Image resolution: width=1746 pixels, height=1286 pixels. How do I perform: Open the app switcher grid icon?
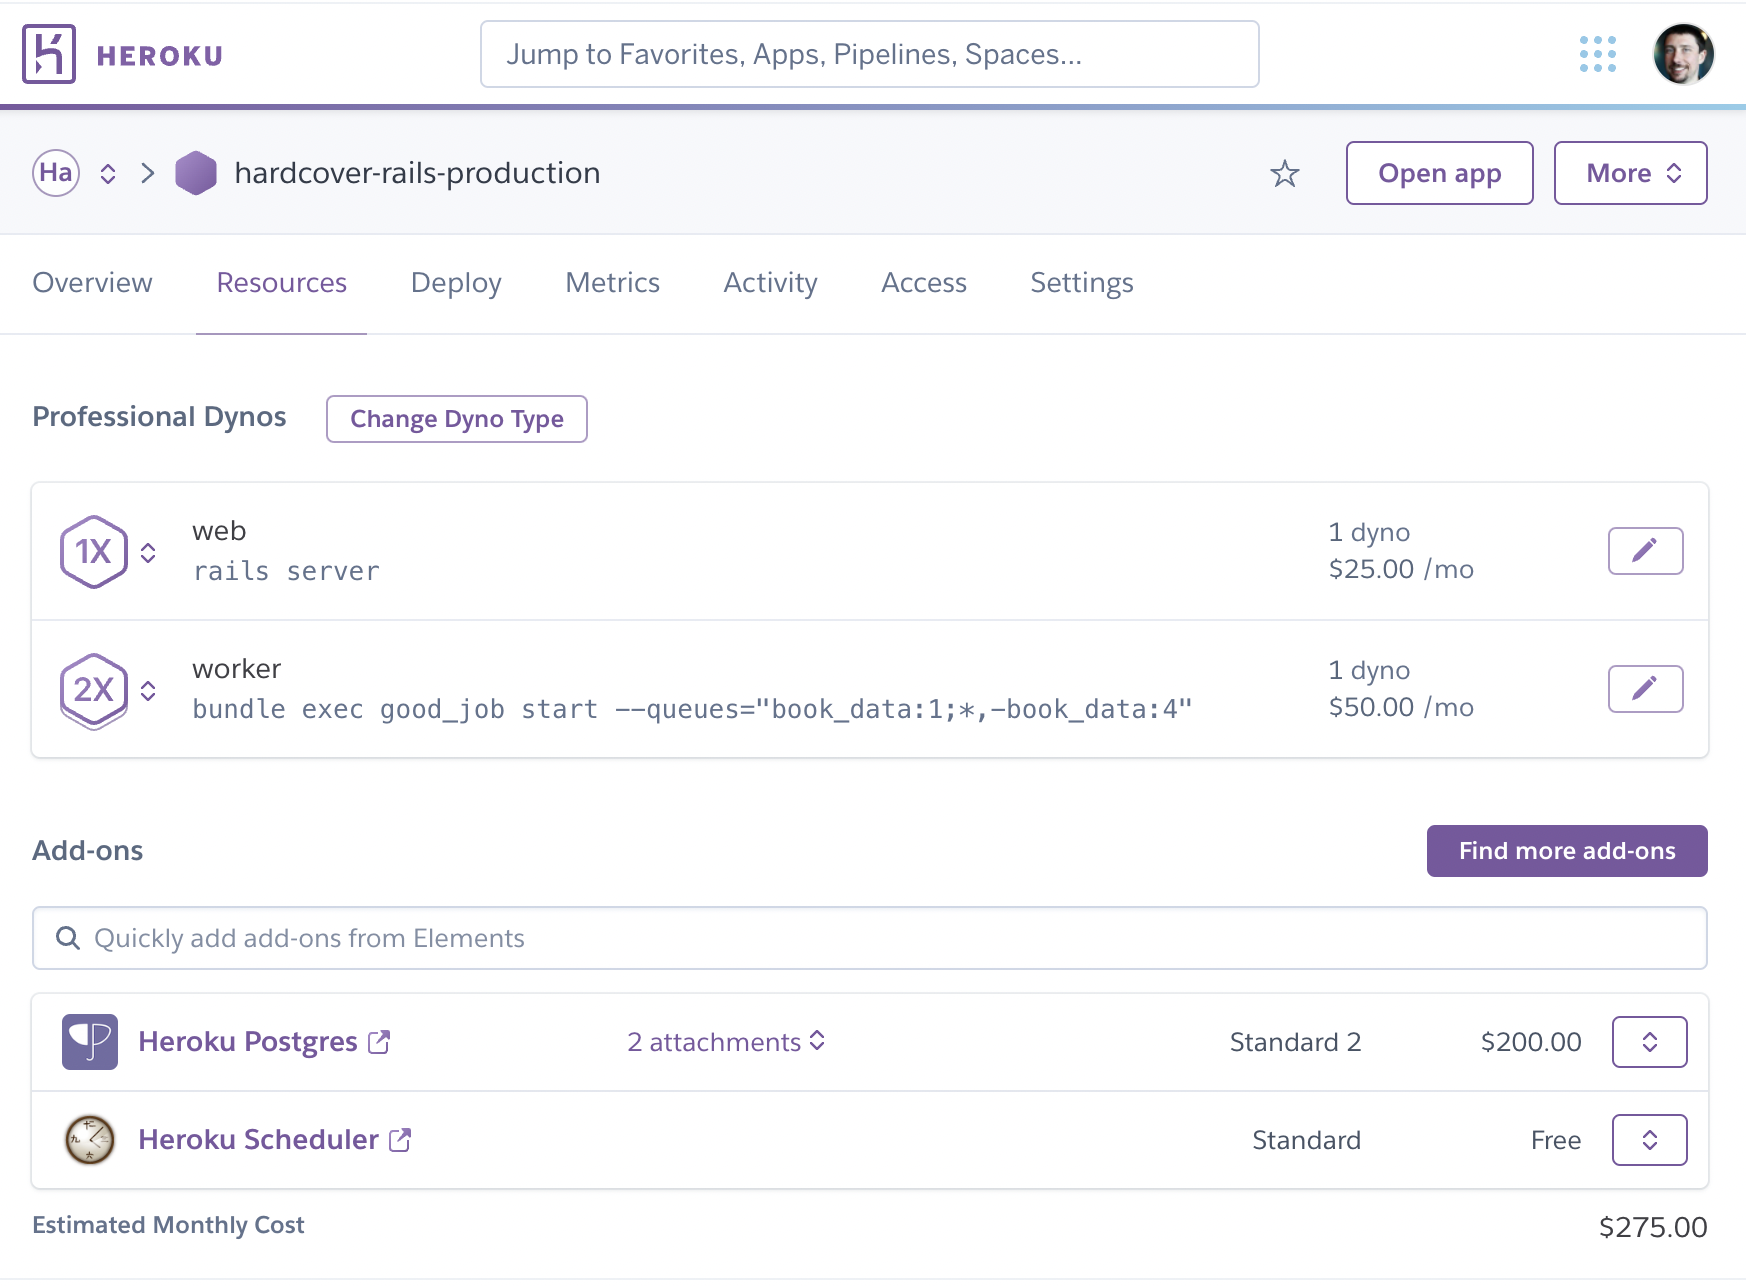(1597, 54)
